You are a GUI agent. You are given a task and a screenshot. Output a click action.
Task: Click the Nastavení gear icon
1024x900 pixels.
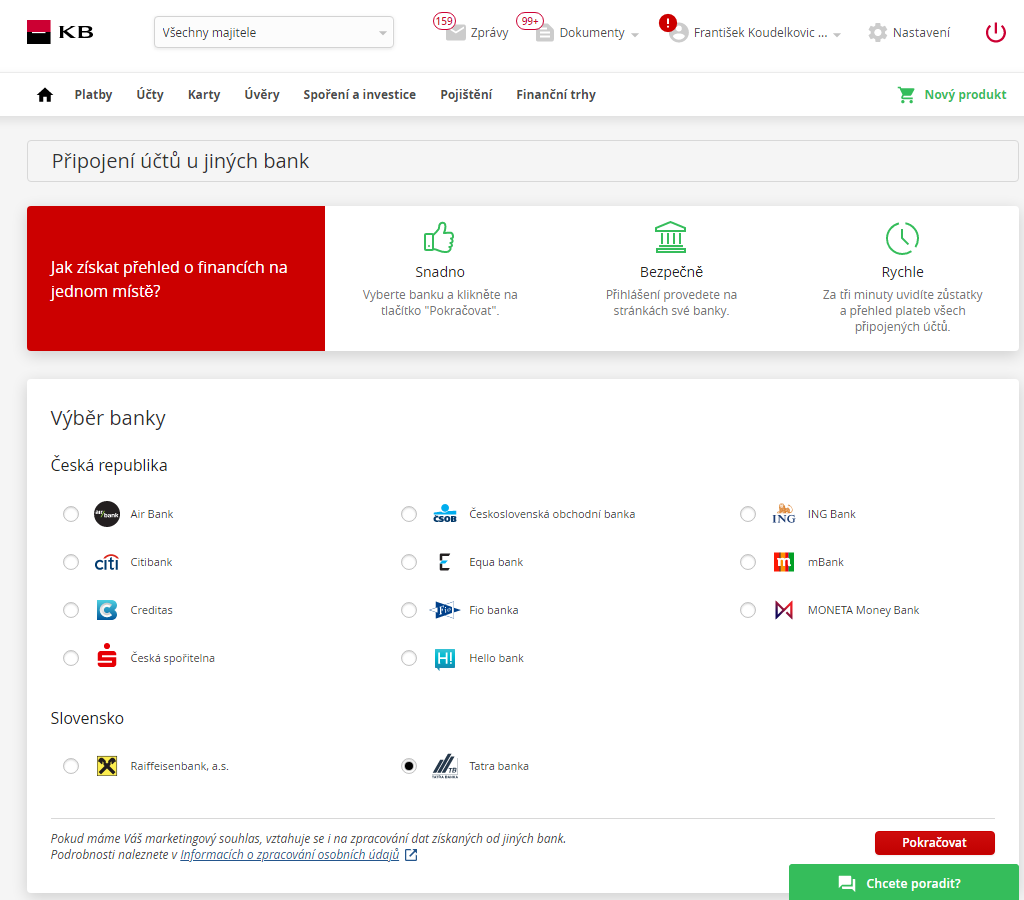(877, 33)
